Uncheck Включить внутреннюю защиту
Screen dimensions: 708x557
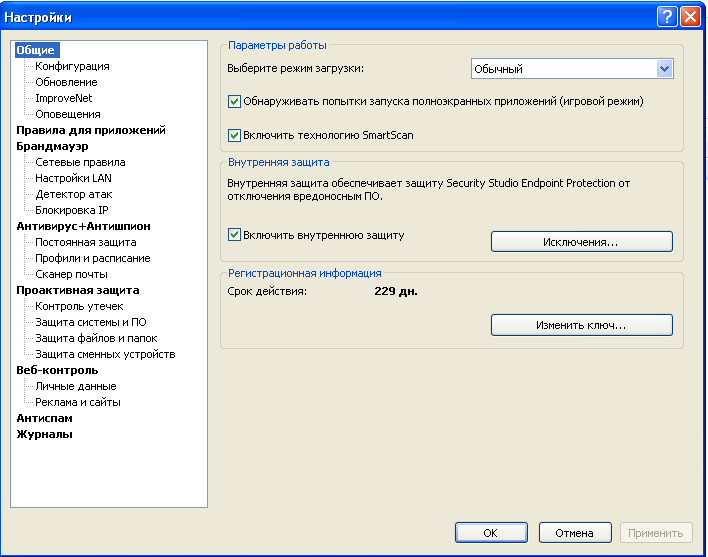pos(234,235)
